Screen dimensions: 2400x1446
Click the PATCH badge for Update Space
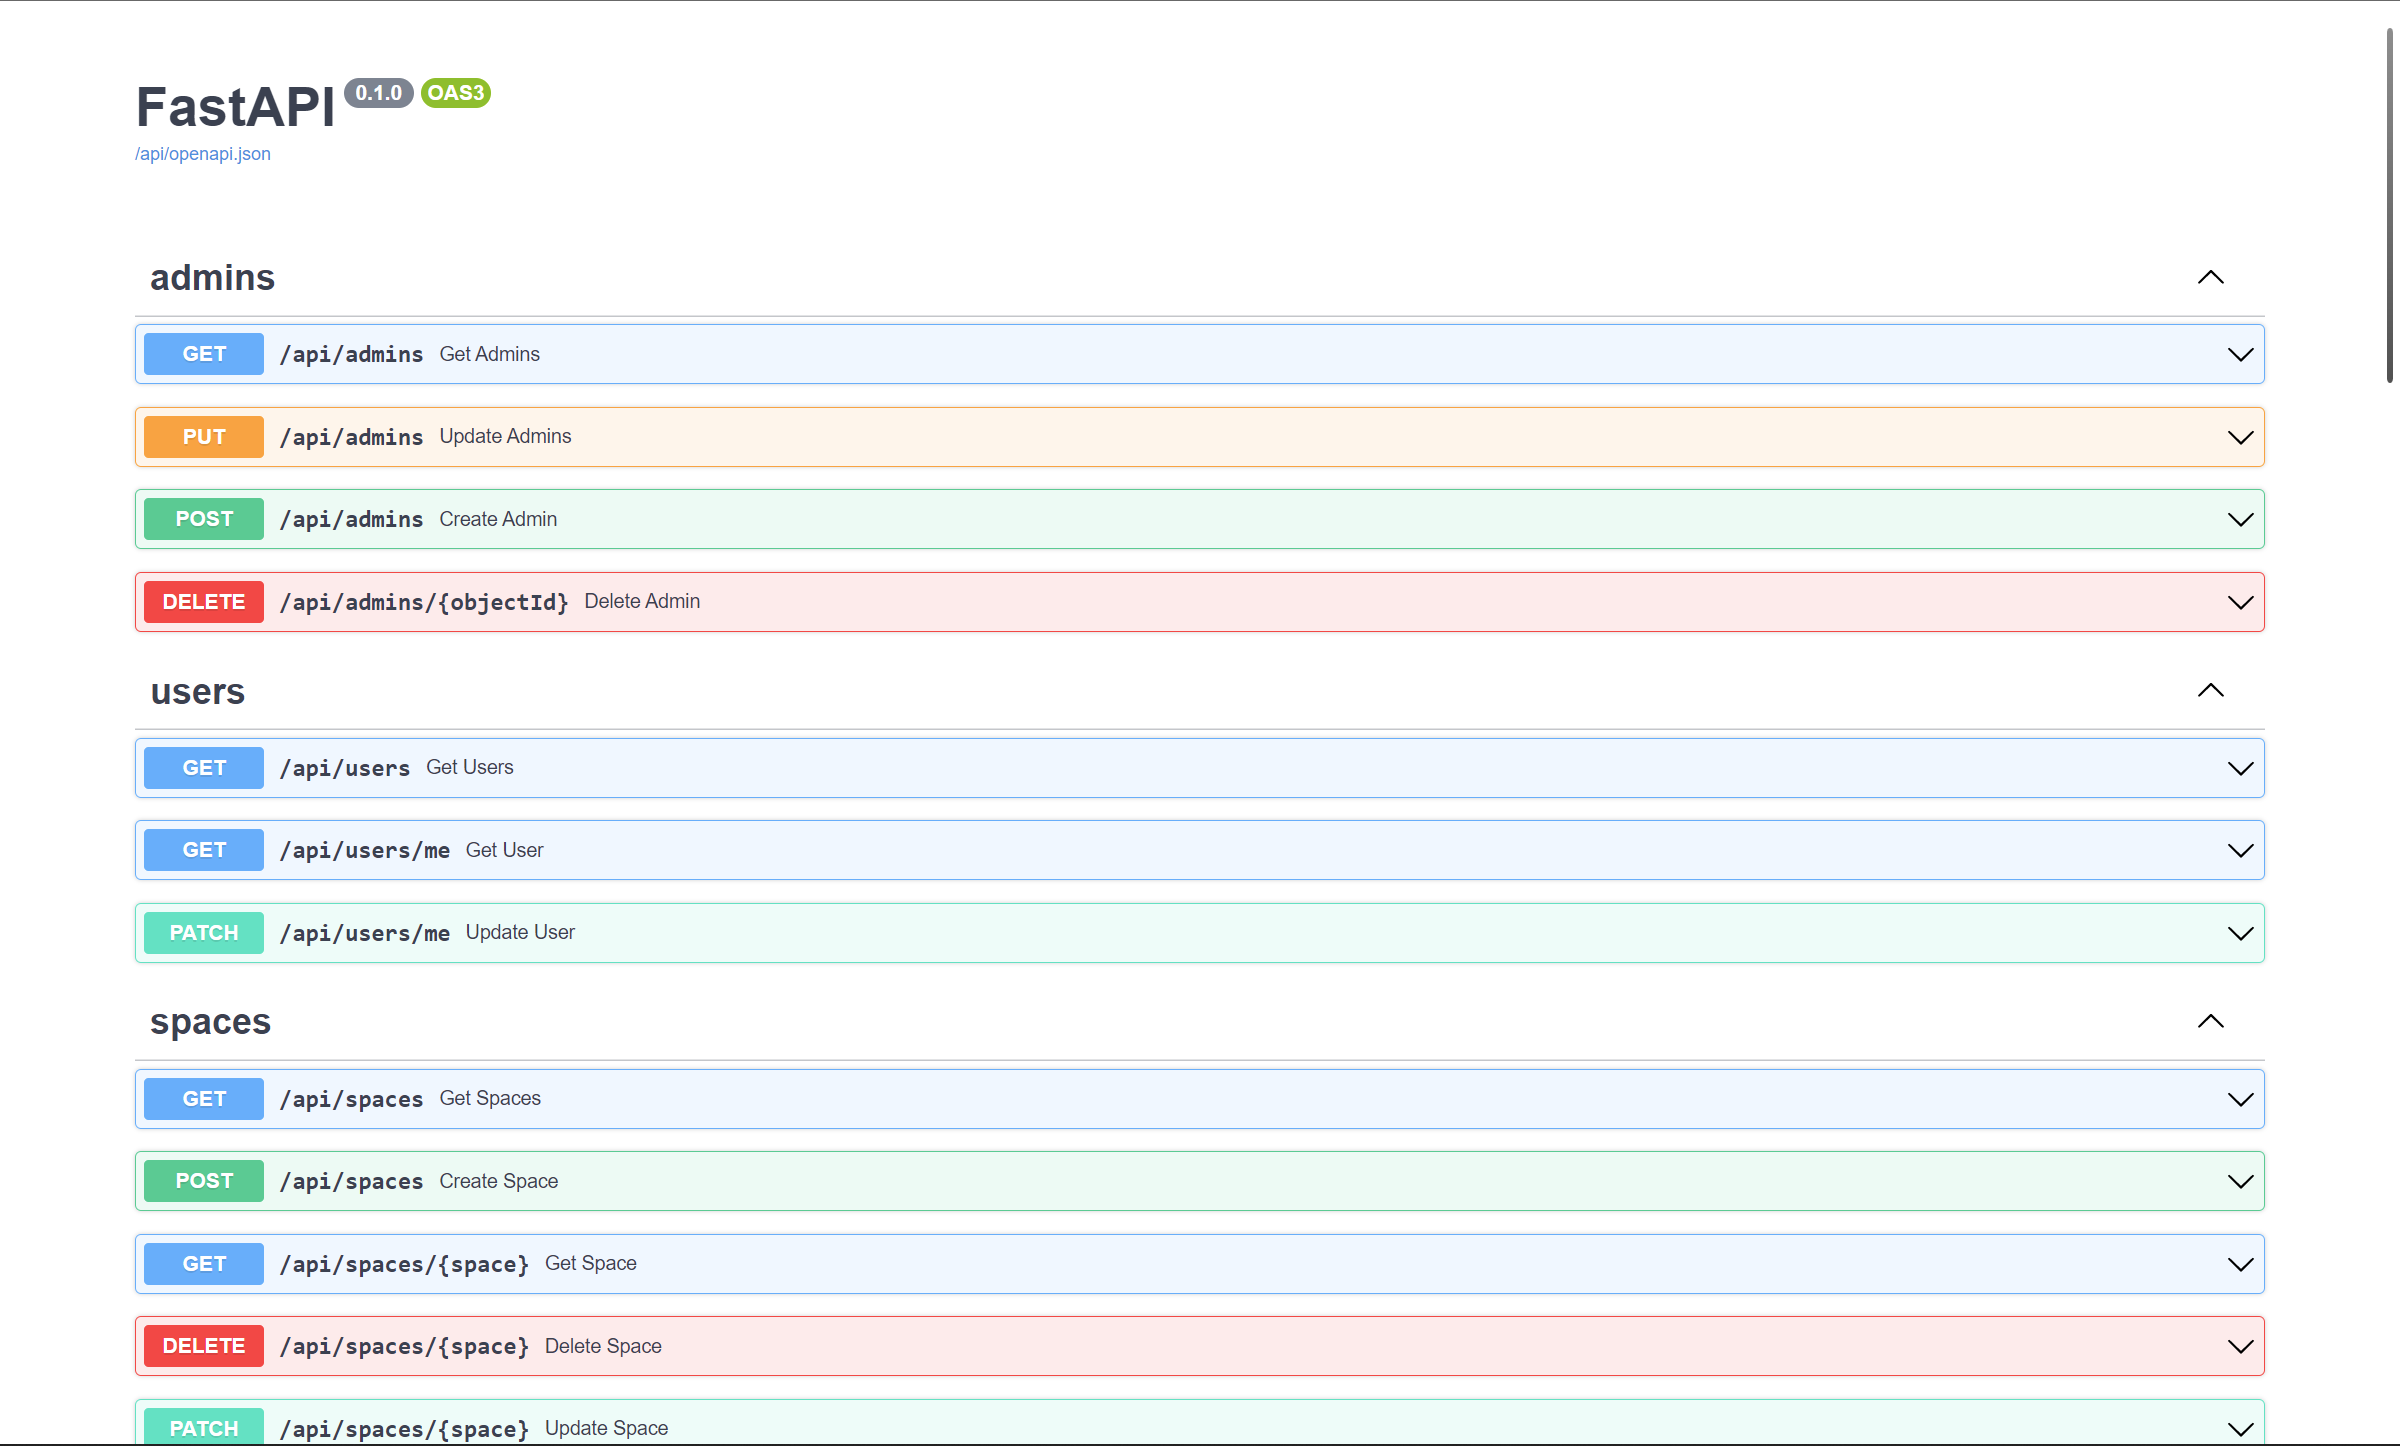204,1427
